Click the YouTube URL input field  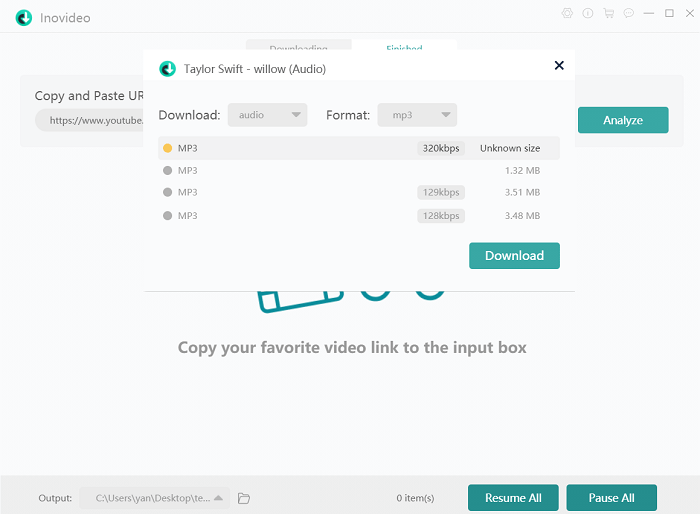(x=89, y=120)
